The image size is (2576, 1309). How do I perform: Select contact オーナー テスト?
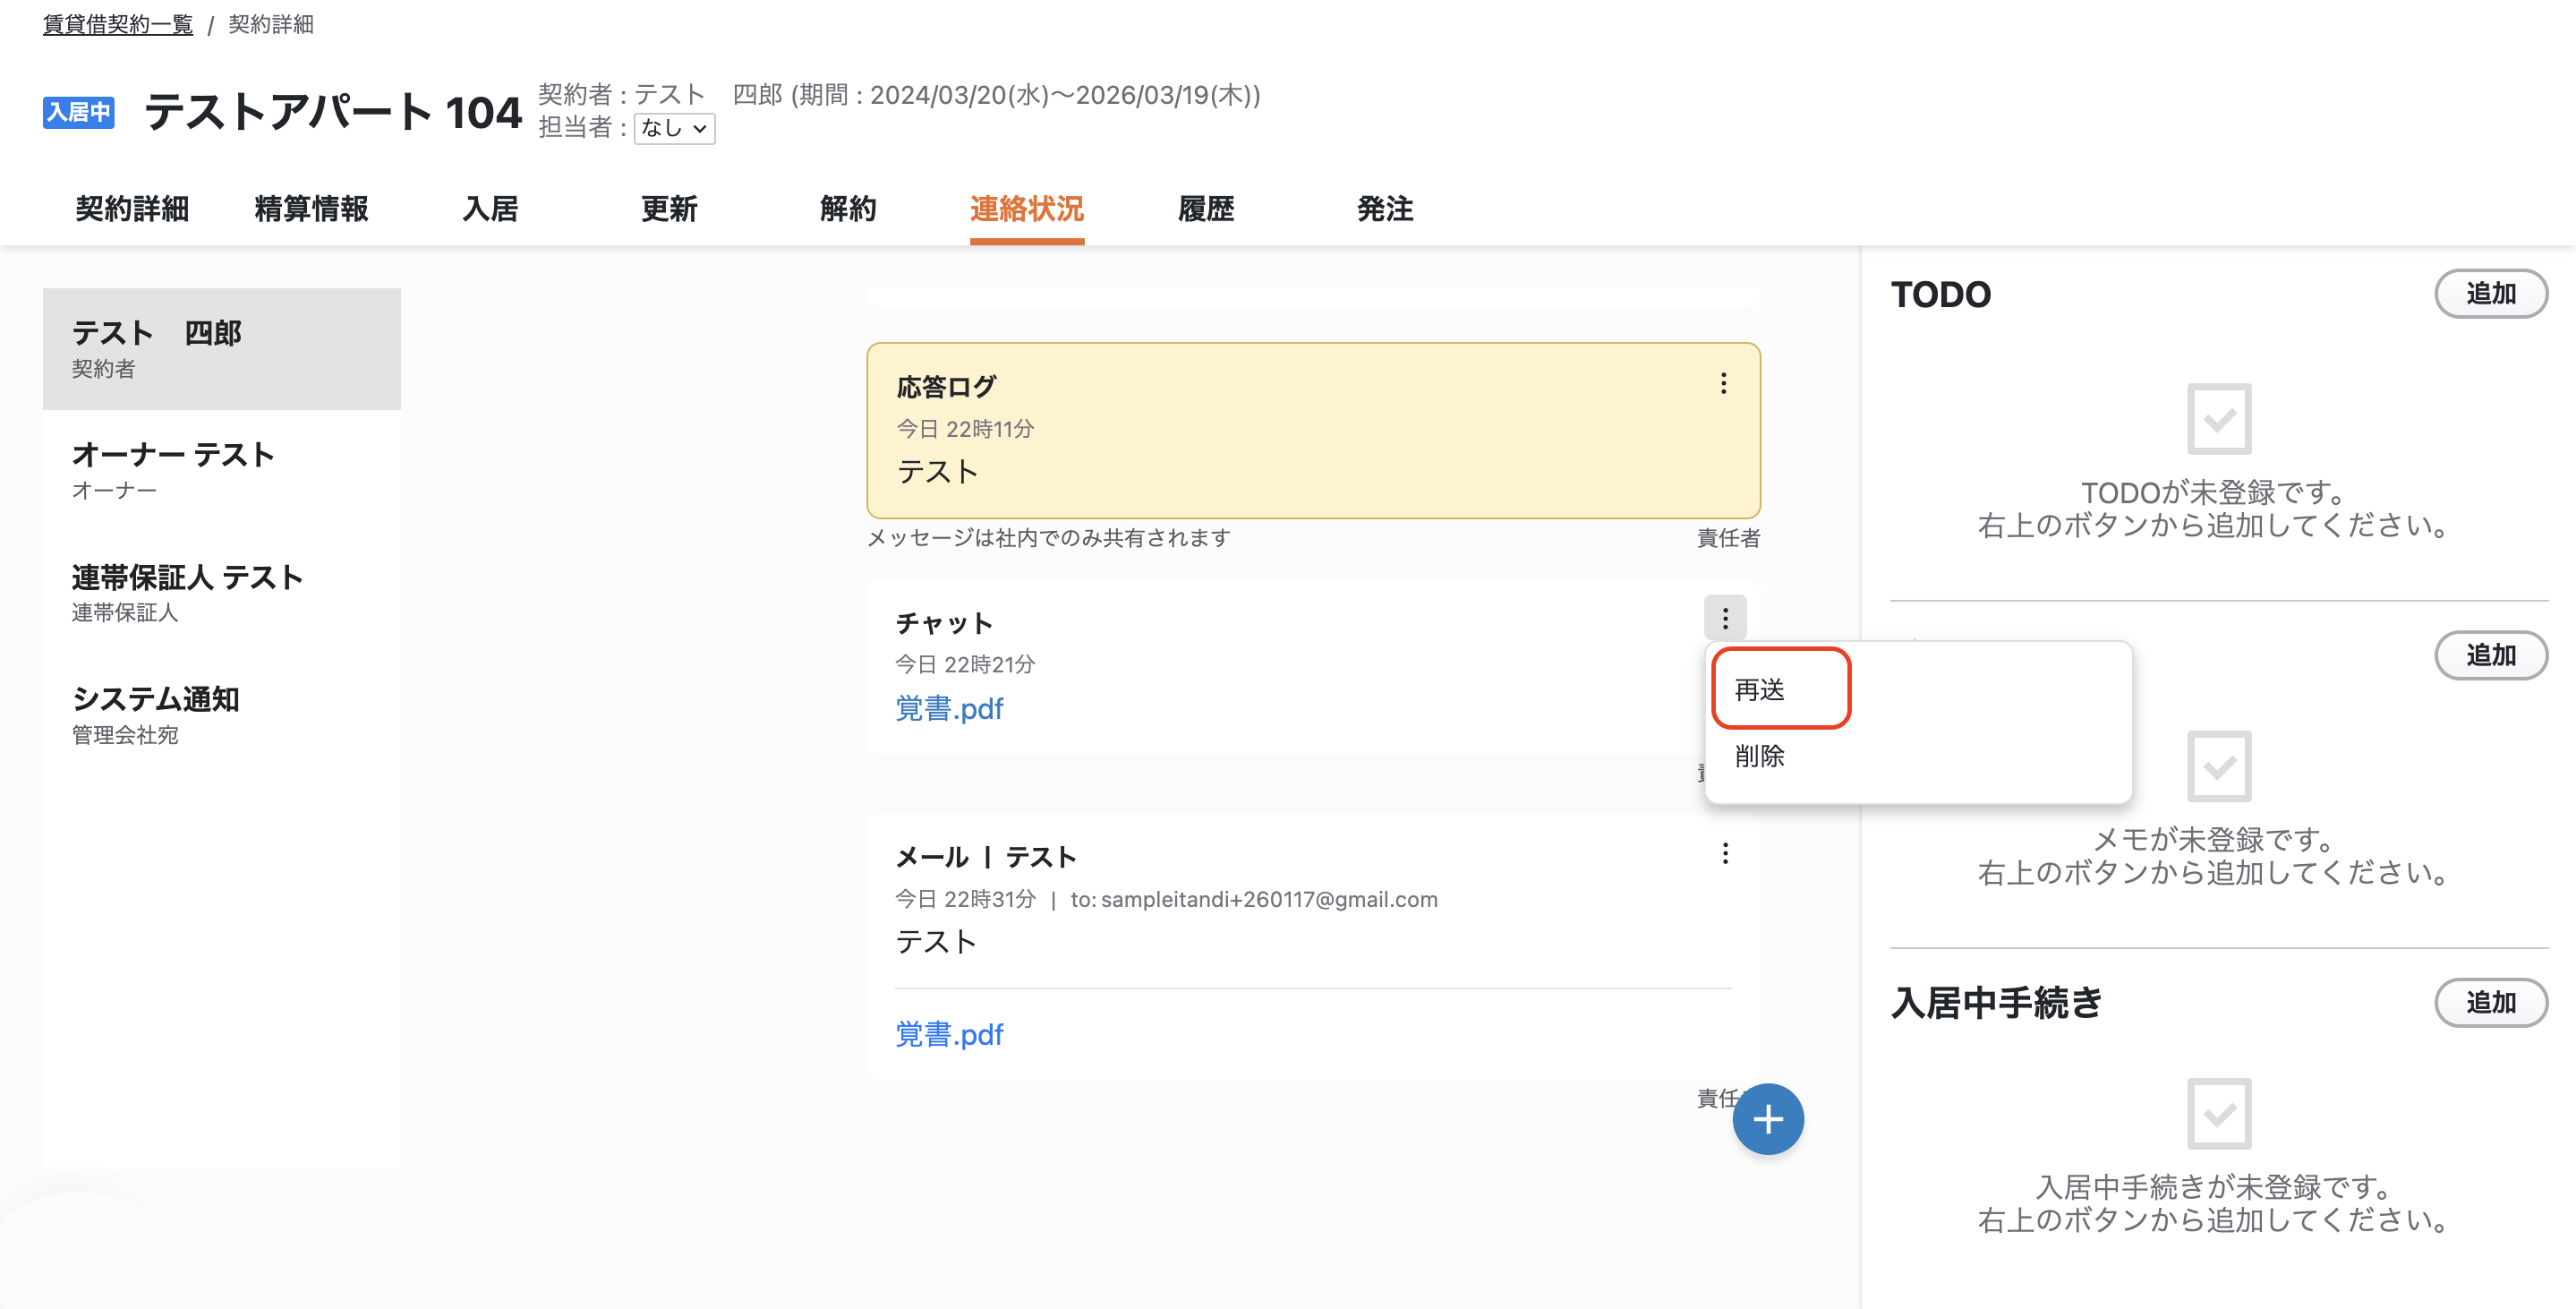click(x=222, y=471)
